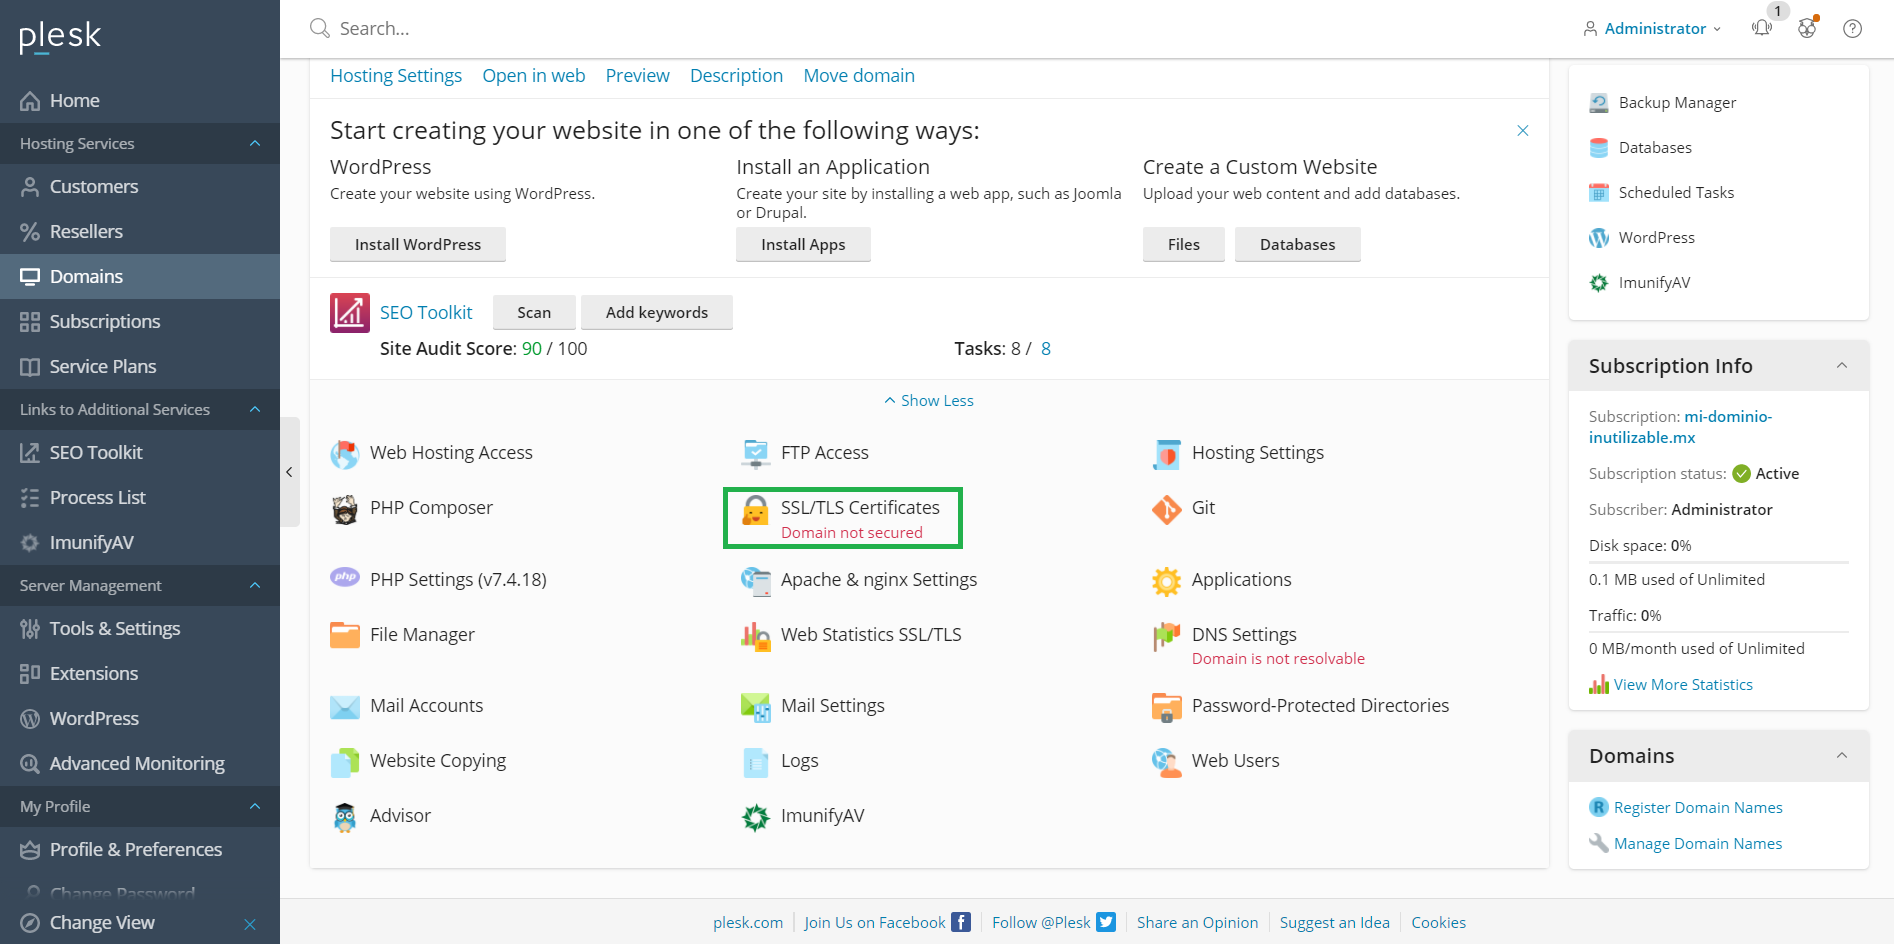1894x944 pixels.
Task: Open Service Plans in sidebar
Action: (140, 367)
